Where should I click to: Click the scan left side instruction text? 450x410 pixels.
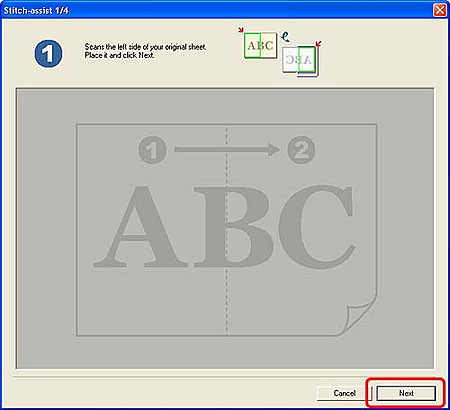[145, 51]
